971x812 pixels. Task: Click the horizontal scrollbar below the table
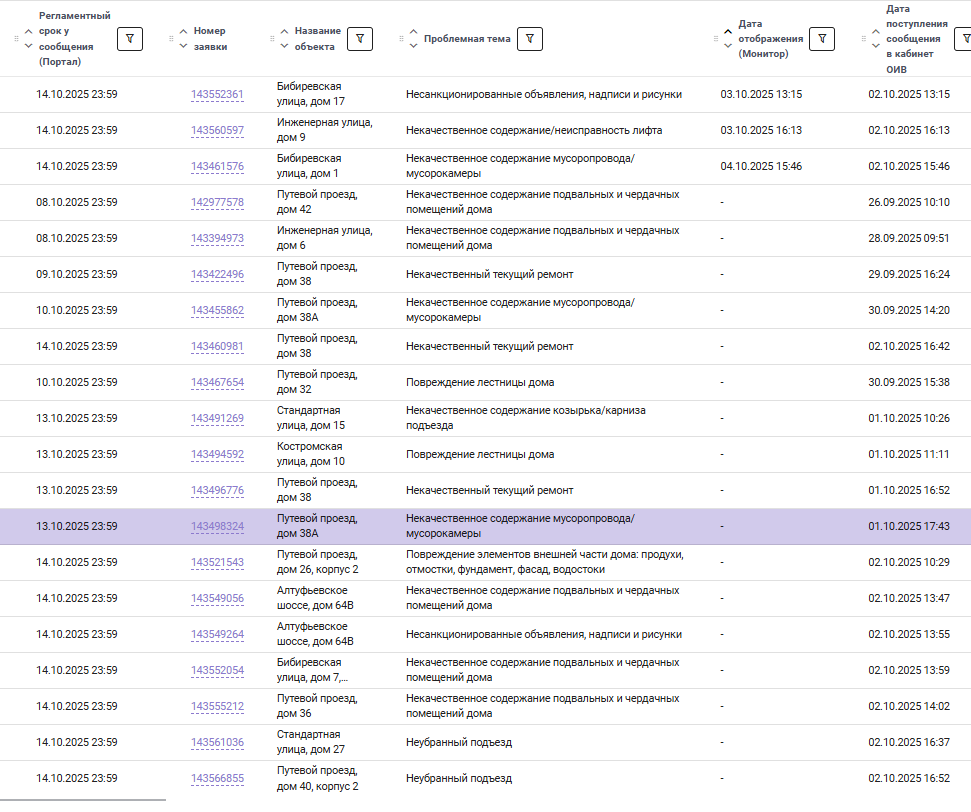83,800
